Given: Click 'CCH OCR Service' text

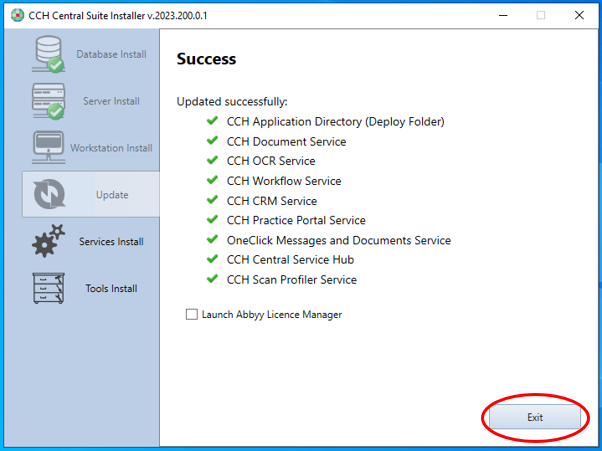Looking at the screenshot, I should pyautogui.click(x=271, y=161).
